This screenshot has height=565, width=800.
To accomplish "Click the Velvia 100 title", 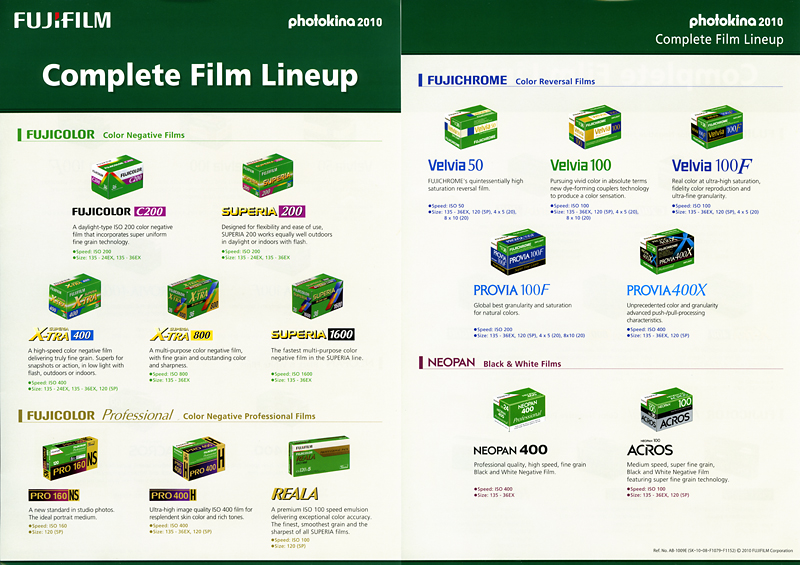I will 581,165.
